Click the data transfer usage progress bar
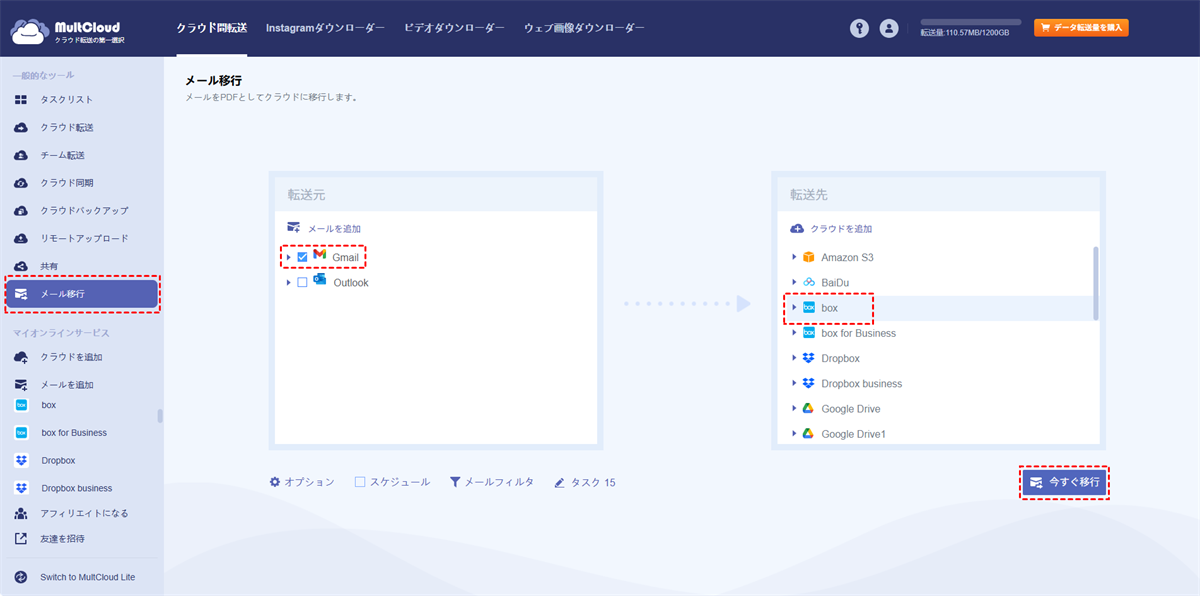 pyautogui.click(x=970, y=21)
